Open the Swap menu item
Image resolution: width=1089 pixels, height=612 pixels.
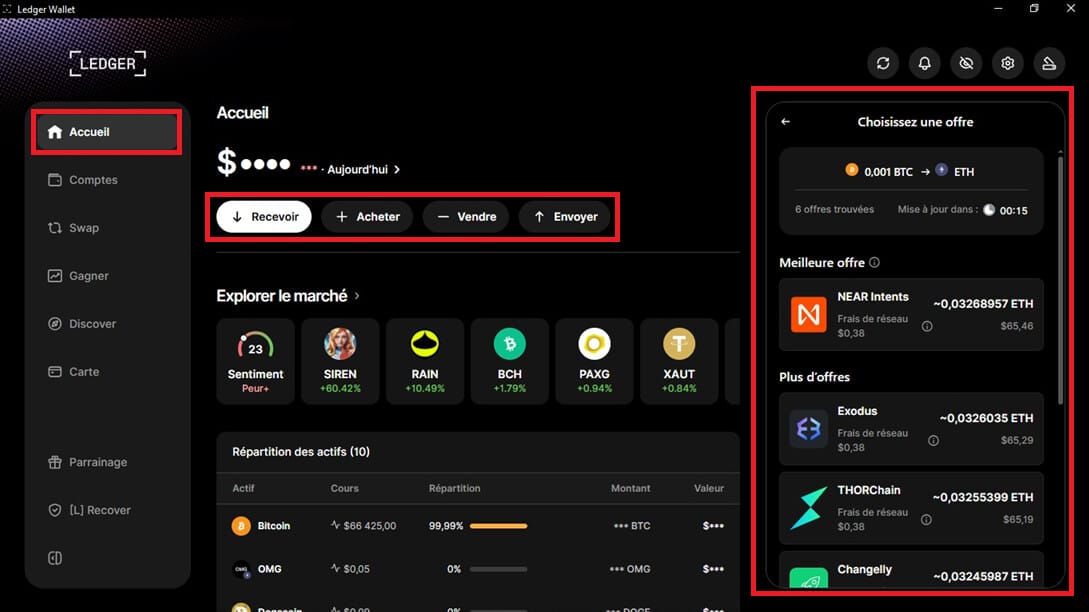point(84,228)
